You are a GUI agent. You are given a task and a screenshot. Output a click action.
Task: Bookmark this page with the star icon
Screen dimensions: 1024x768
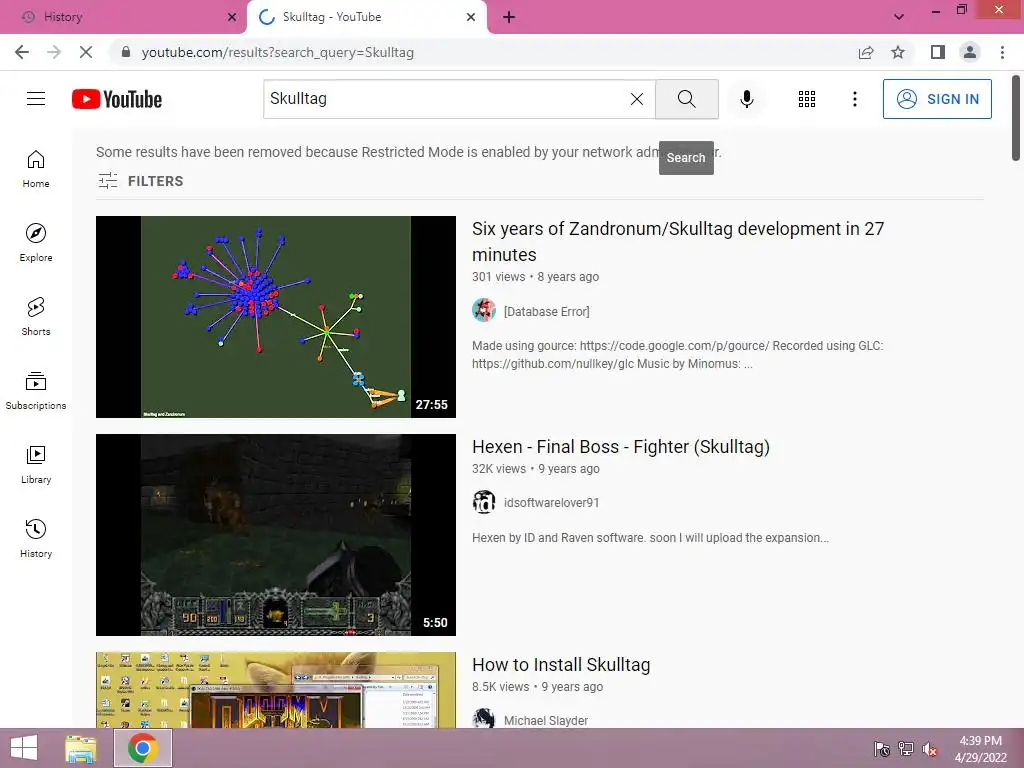click(898, 52)
